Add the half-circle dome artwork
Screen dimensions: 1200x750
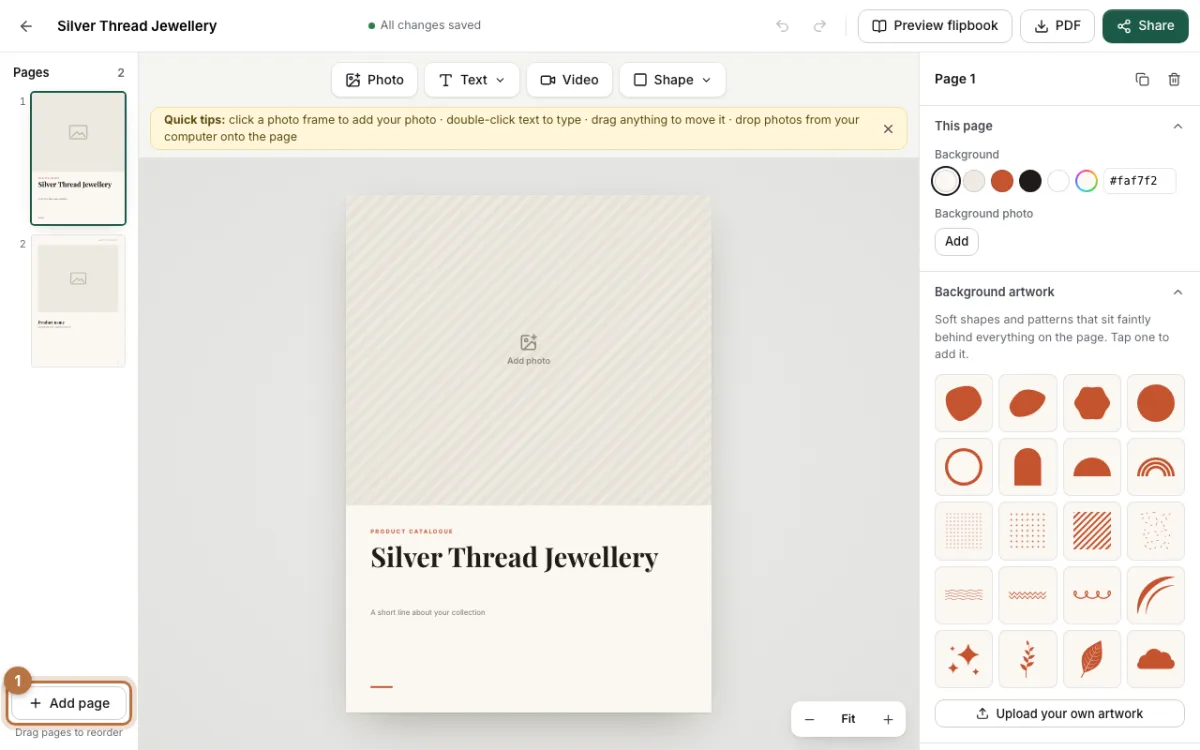point(1092,467)
